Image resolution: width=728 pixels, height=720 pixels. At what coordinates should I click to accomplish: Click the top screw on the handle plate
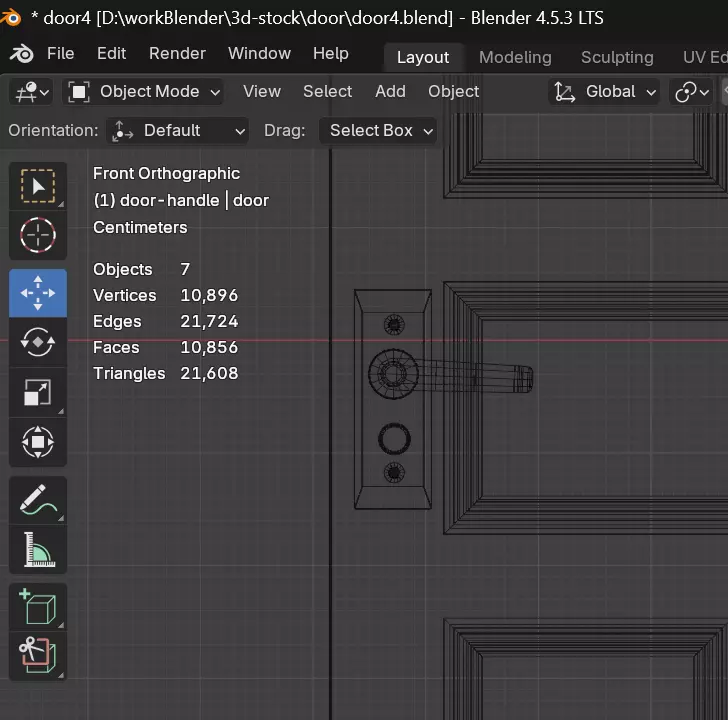tap(394, 324)
